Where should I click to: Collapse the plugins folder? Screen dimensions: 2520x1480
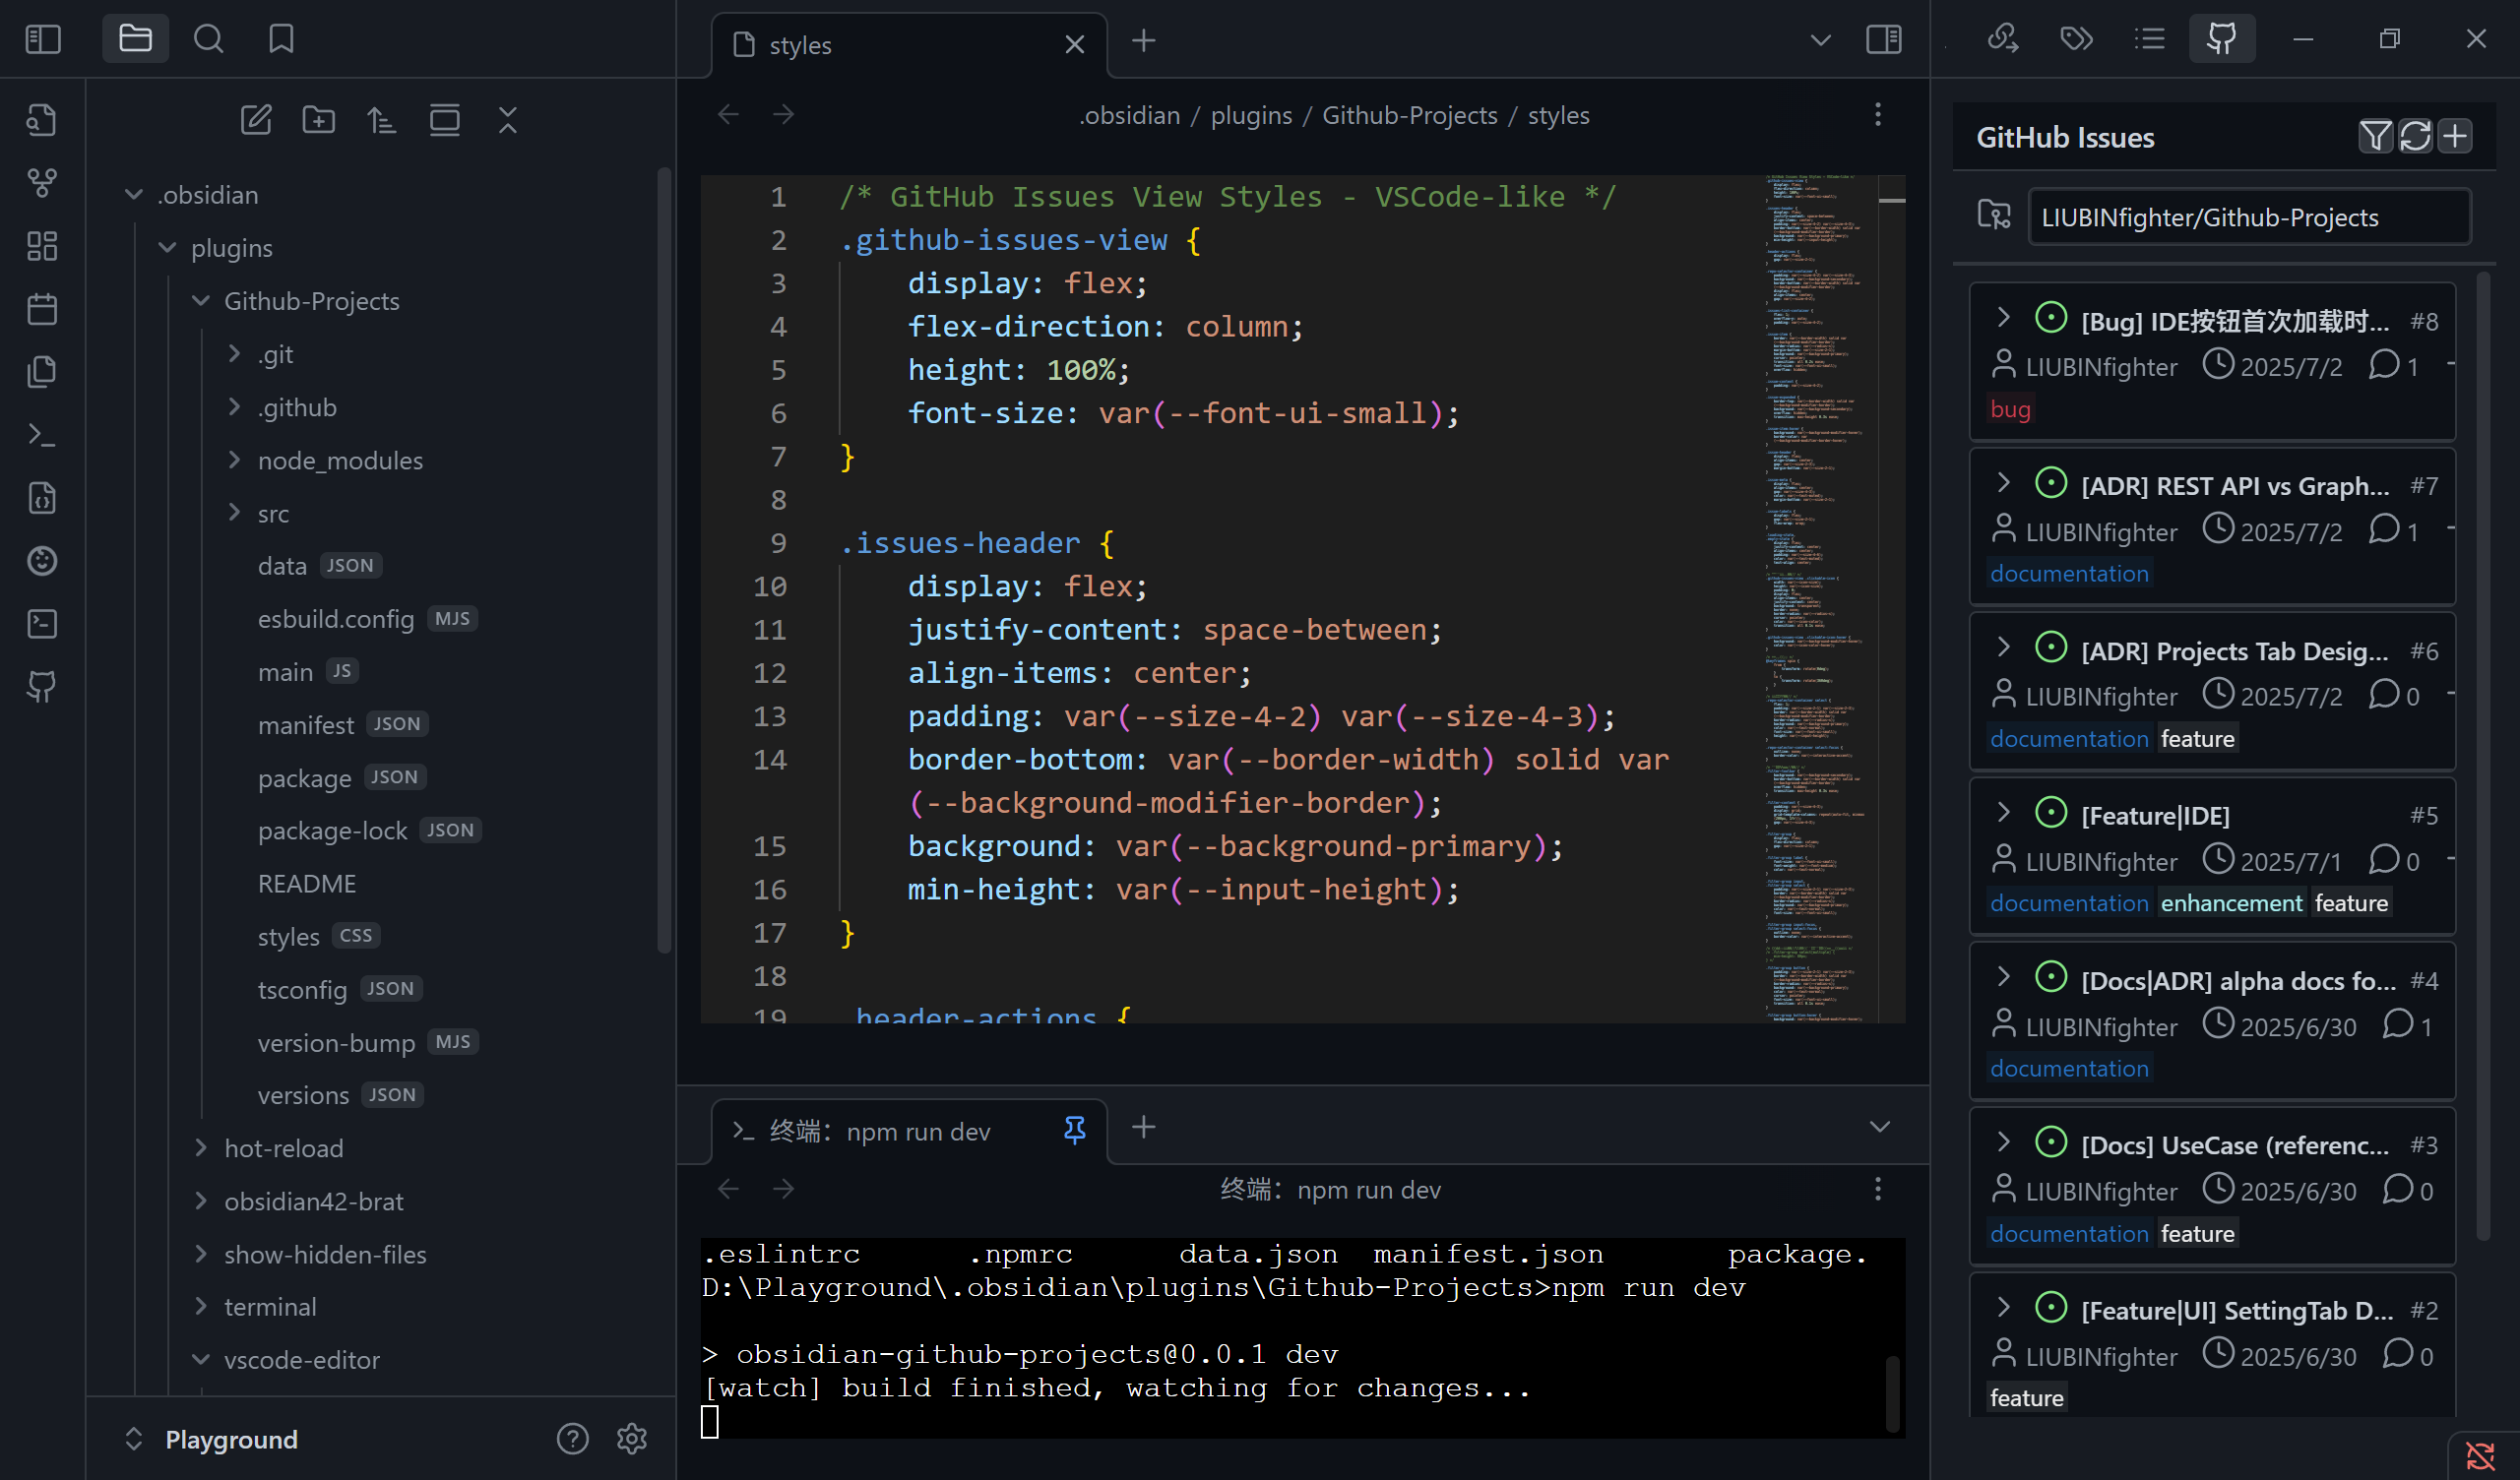[167, 248]
